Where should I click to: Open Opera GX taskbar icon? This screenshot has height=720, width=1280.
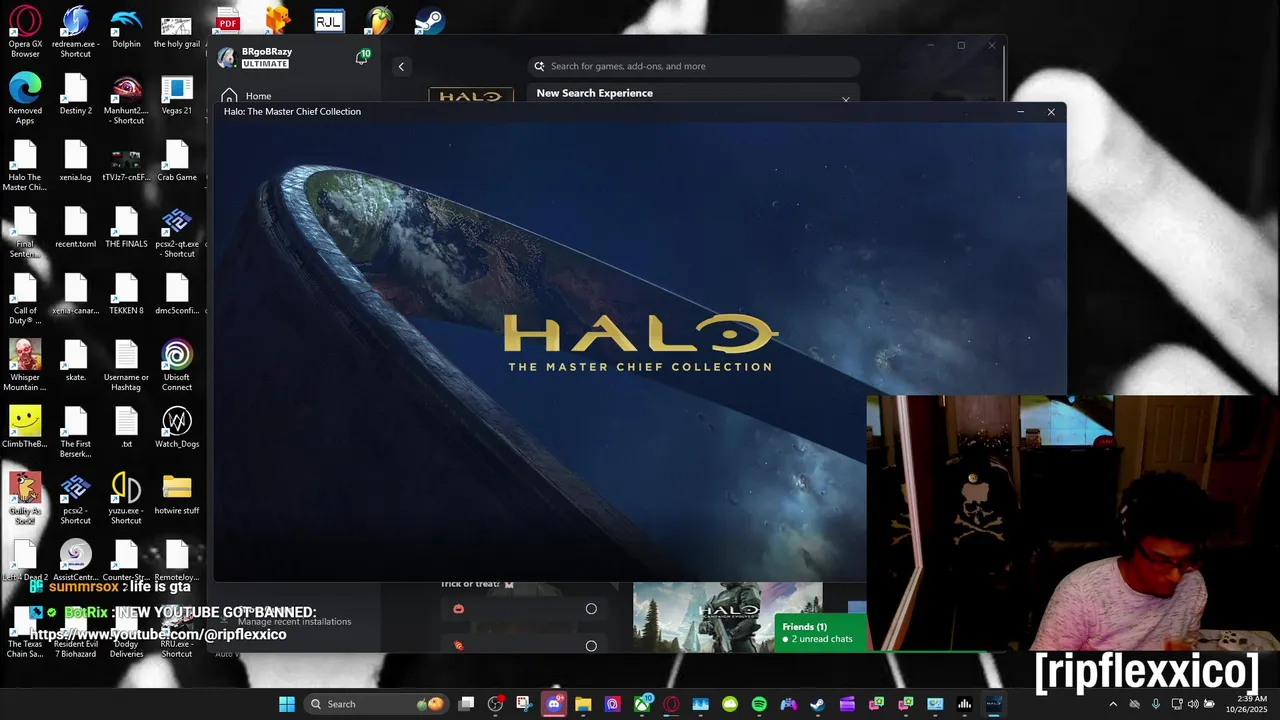click(x=671, y=704)
